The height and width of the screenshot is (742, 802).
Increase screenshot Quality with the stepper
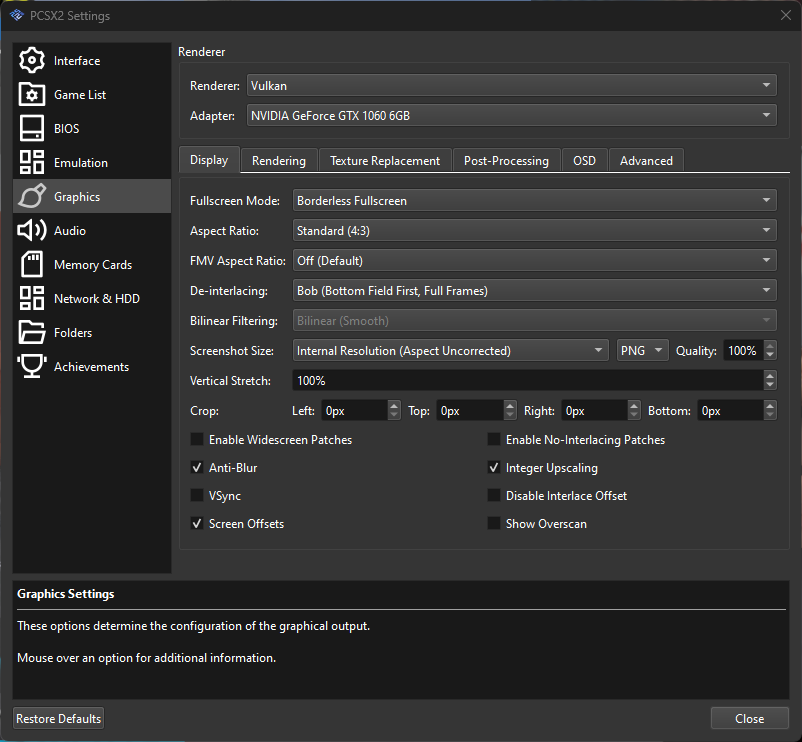[769, 345]
